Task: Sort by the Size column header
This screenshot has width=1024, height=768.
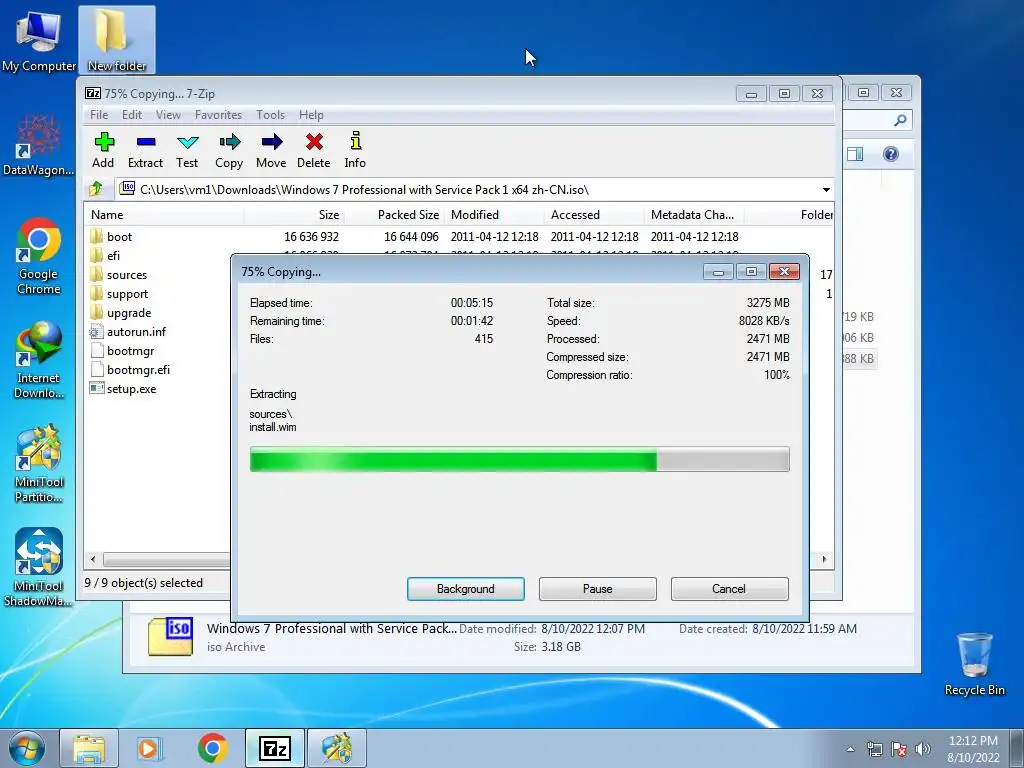Action: point(295,215)
